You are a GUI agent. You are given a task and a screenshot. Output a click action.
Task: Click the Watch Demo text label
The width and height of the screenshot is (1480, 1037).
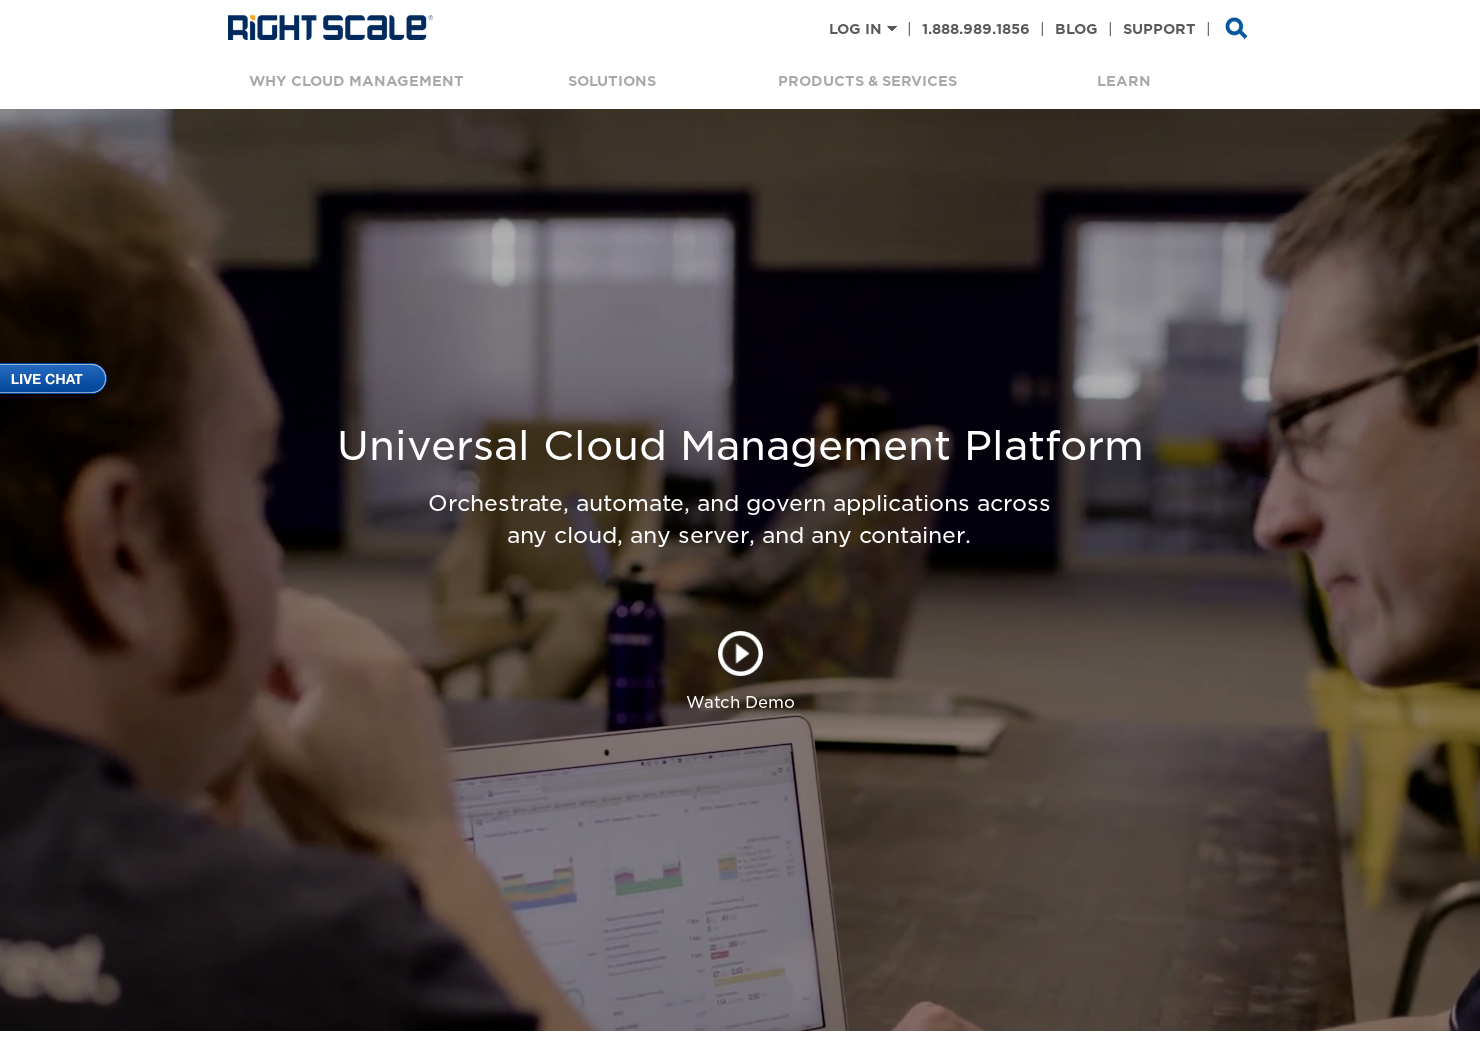point(740,703)
